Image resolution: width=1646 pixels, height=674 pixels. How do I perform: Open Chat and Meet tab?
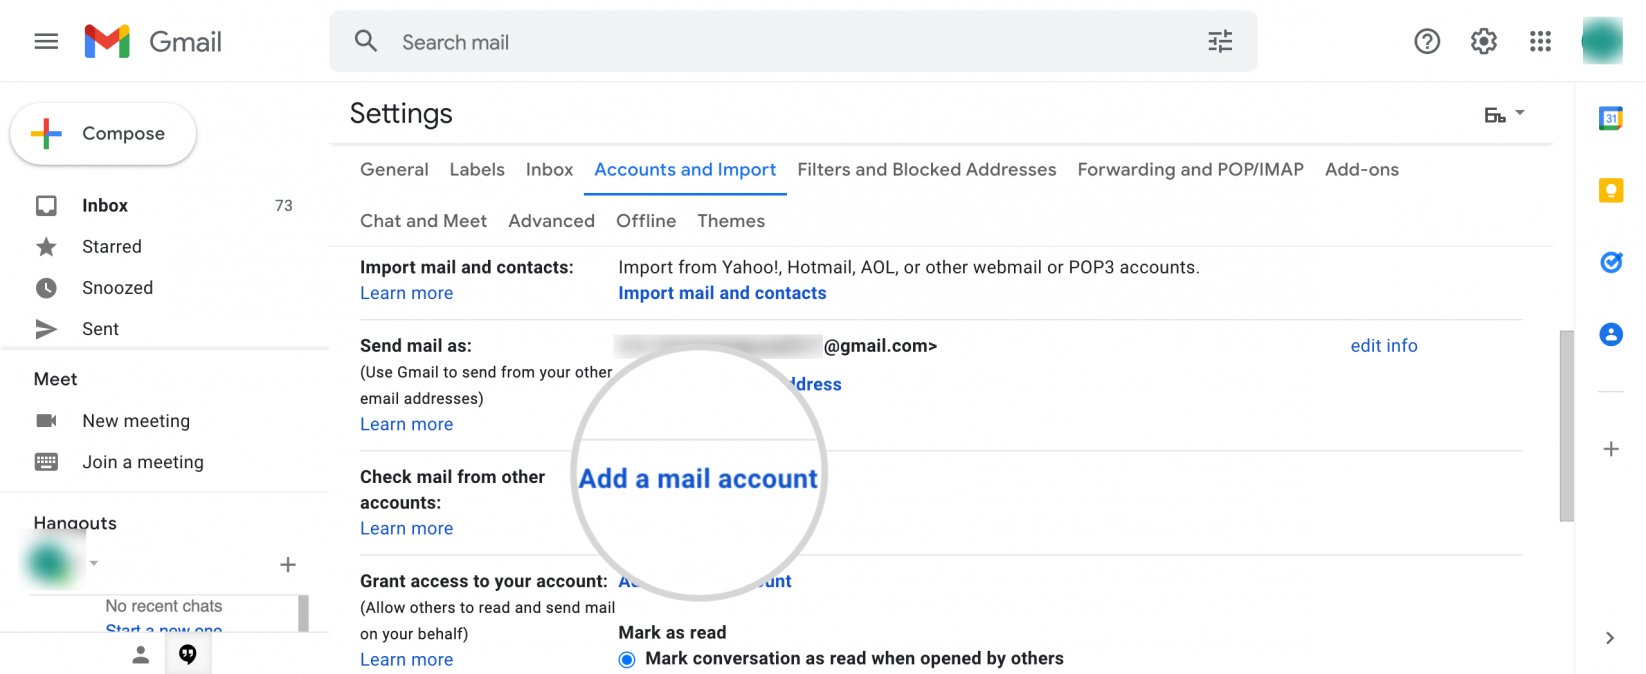coord(423,221)
